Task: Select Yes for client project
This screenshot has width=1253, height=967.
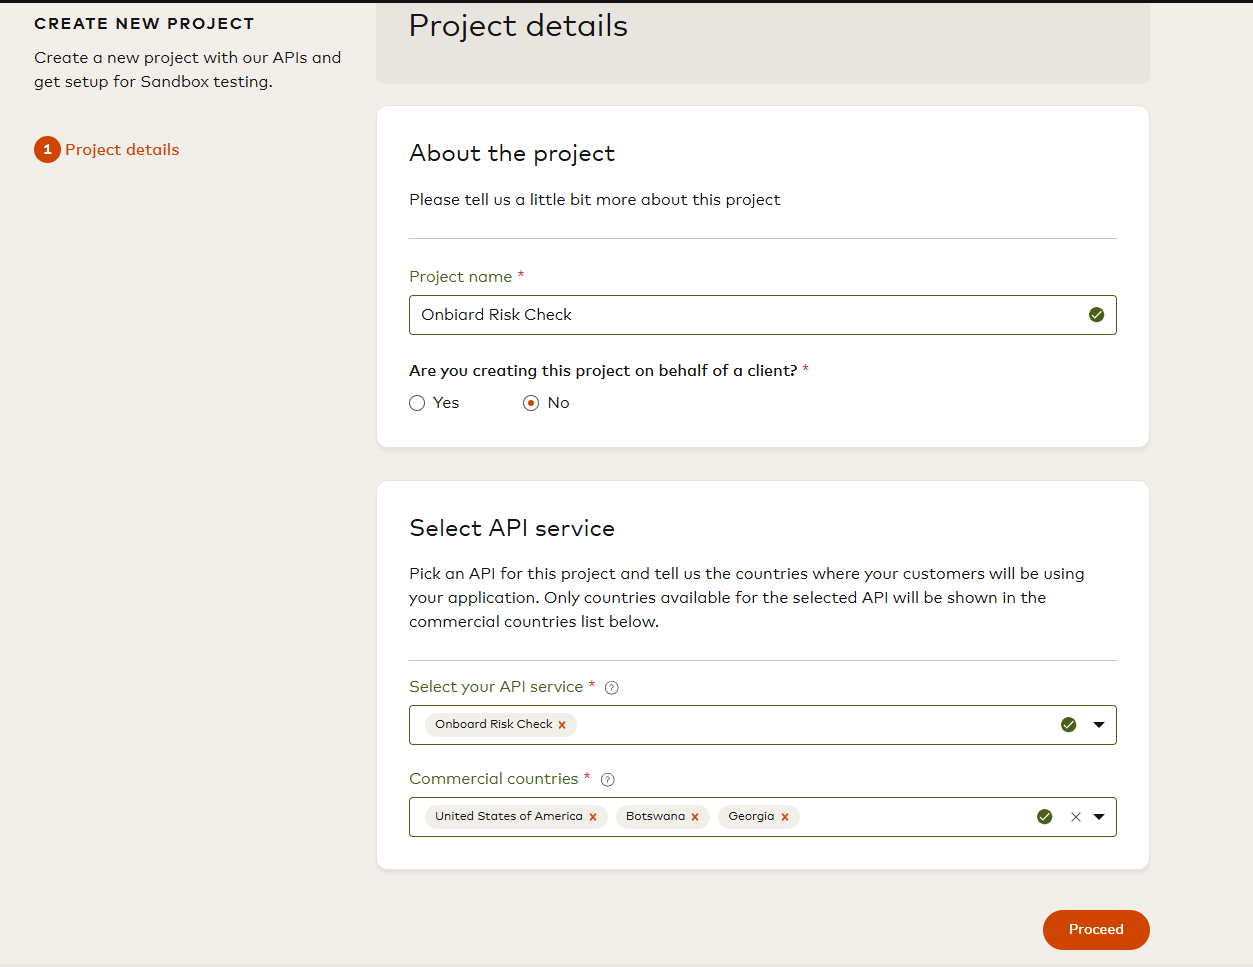Action: (x=417, y=403)
